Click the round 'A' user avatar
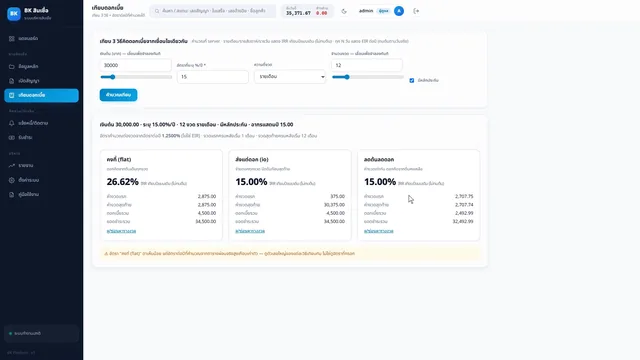Screen dimensions: 640x360 399,11
